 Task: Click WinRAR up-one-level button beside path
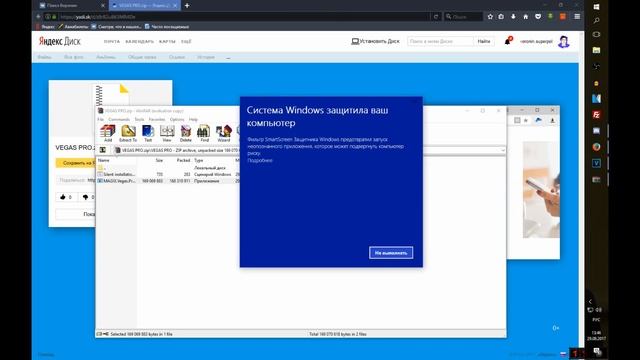103,150
